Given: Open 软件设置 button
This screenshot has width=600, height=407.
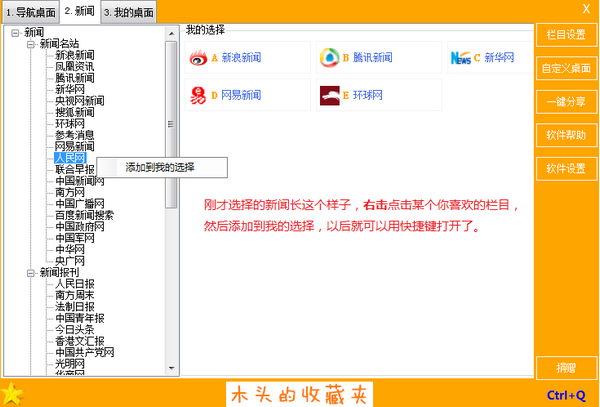Looking at the screenshot, I should point(566,169).
